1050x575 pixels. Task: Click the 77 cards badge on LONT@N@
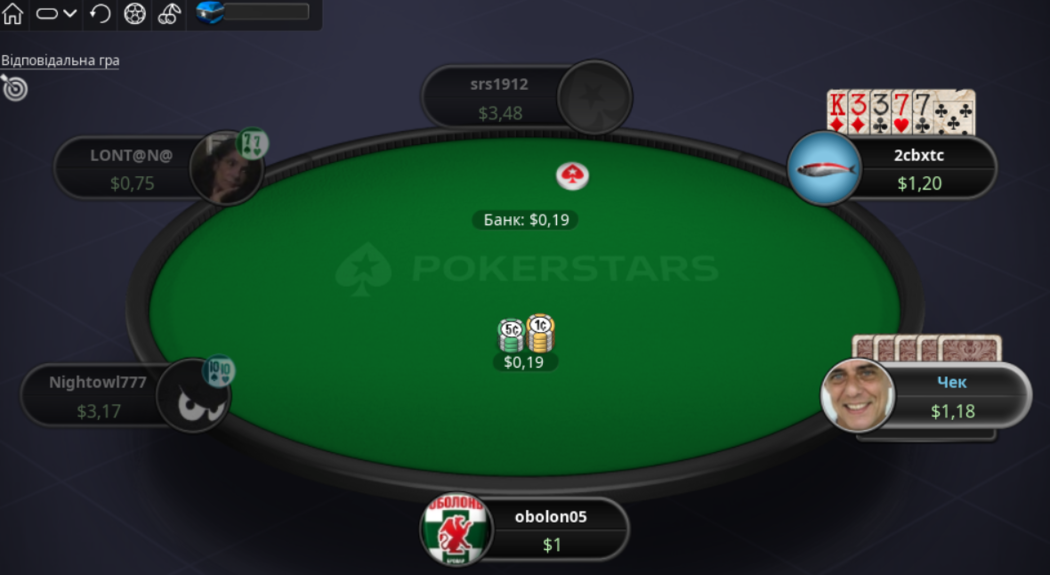(252, 143)
